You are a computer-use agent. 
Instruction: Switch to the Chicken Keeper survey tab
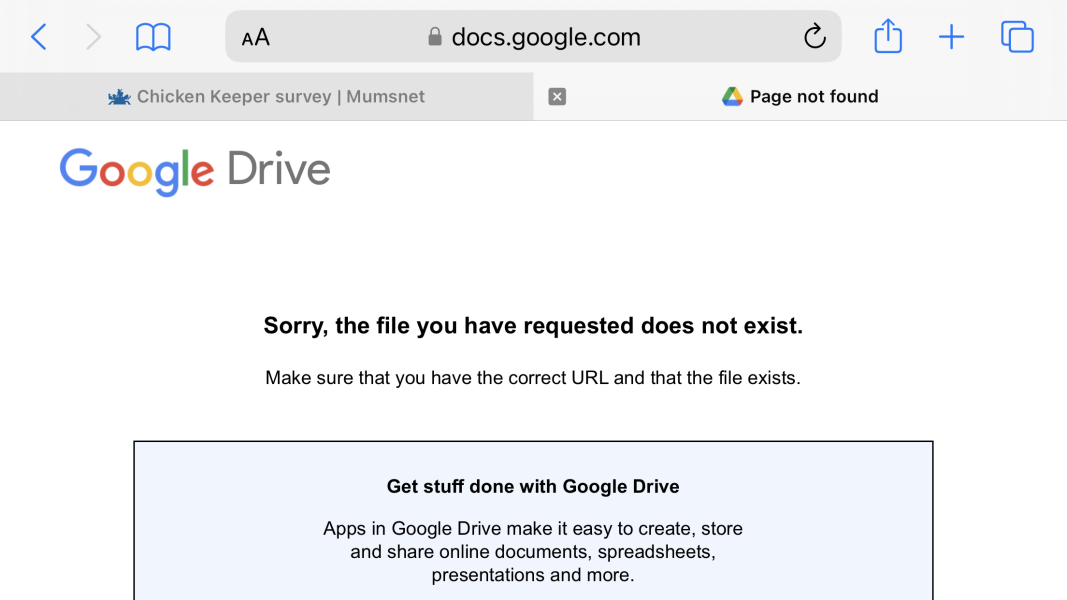coord(280,97)
